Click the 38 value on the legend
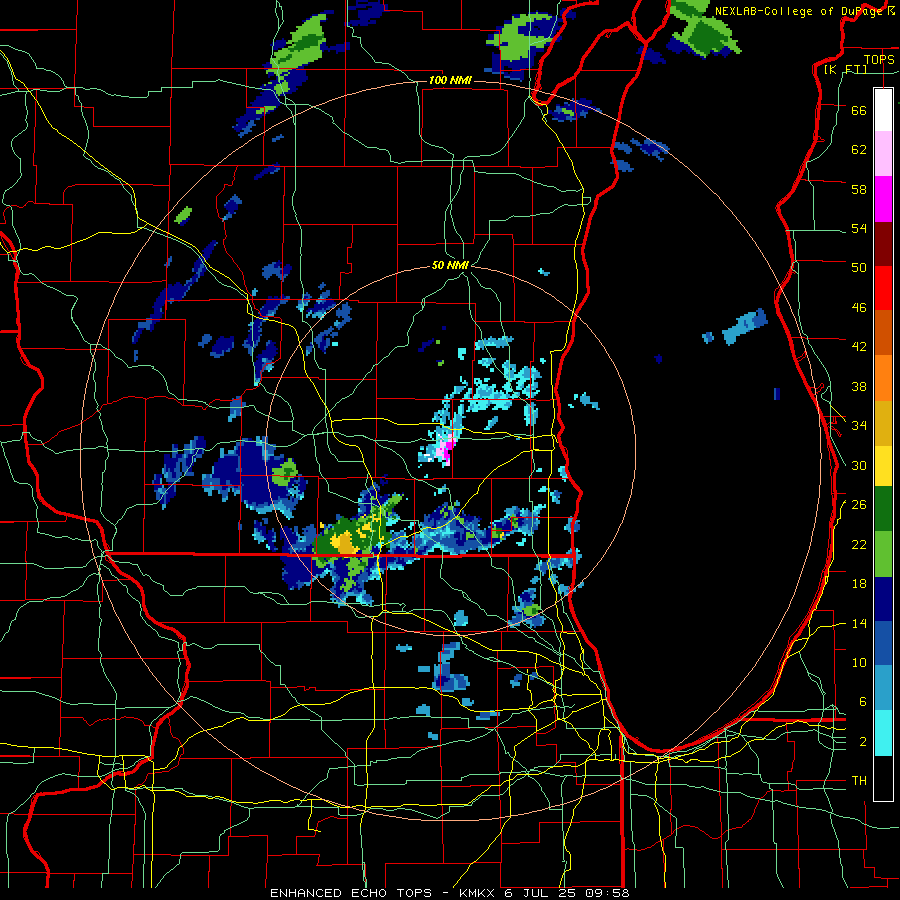This screenshot has width=900, height=900. pyautogui.click(x=859, y=386)
